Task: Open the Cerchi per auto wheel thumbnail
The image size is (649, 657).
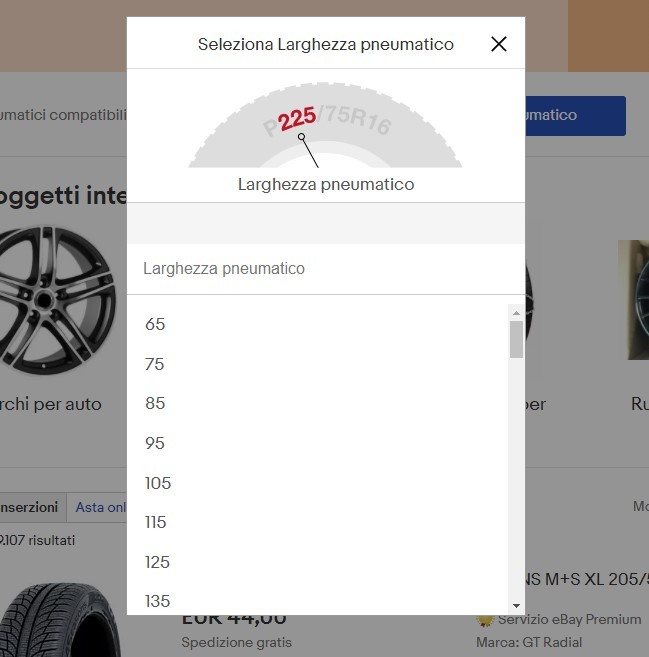Action: click(57, 300)
